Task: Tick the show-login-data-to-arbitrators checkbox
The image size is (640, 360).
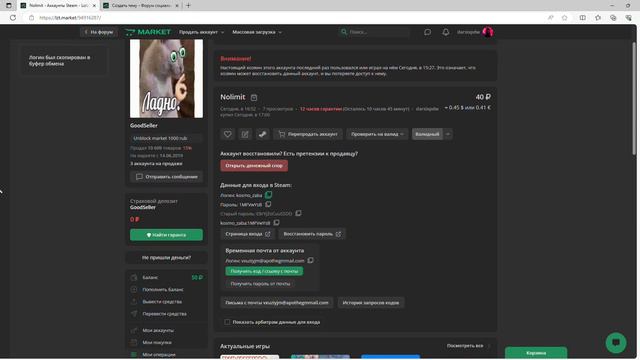Action: click(227, 322)
